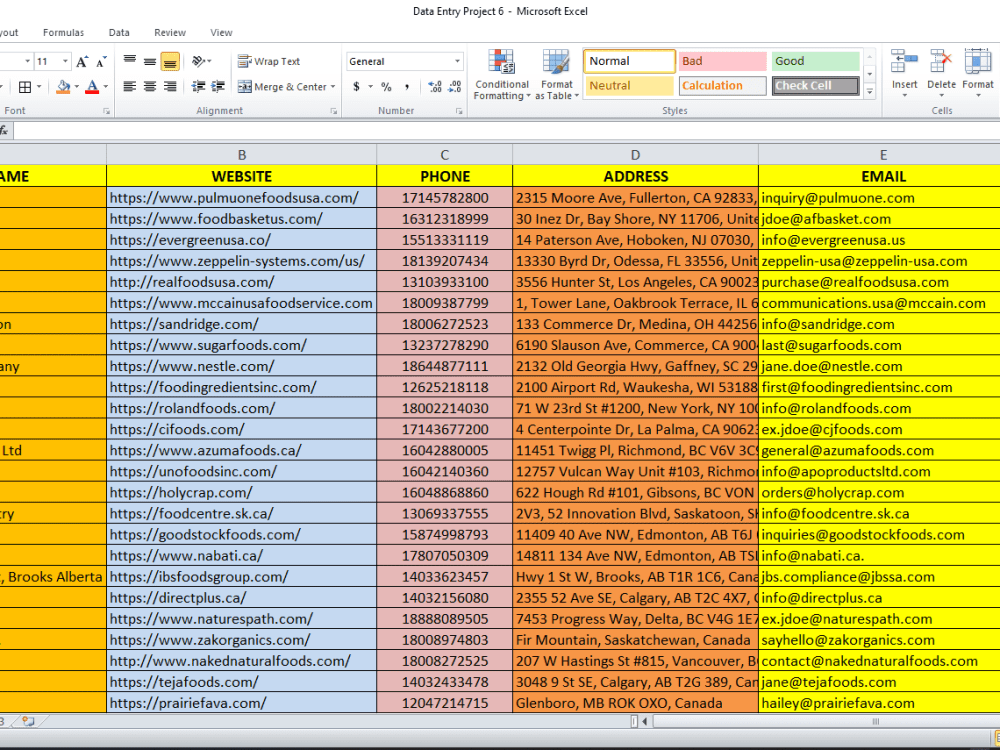Open the Font Color dropdown arrow
Image resolution: width=1000 pixels, height=750 pixels.
pyautogui.click(x=105, y=87)
